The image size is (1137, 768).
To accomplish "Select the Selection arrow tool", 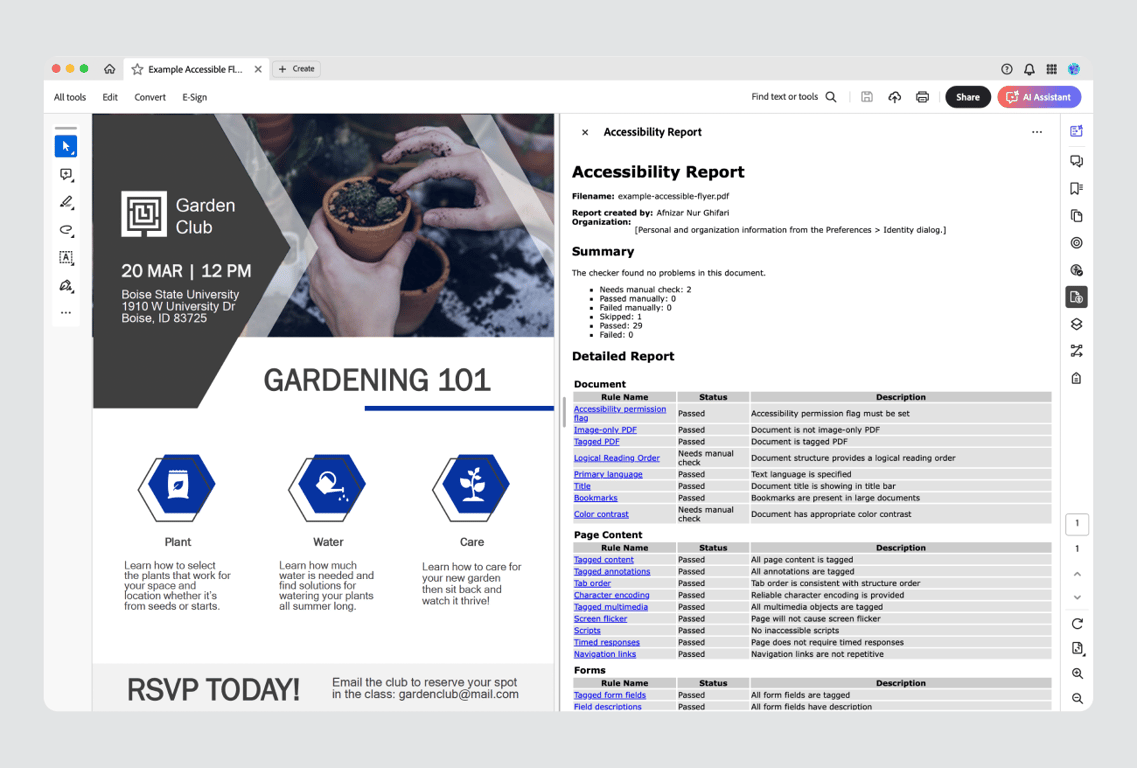I will pyautogui.click(x=65, y=146).
